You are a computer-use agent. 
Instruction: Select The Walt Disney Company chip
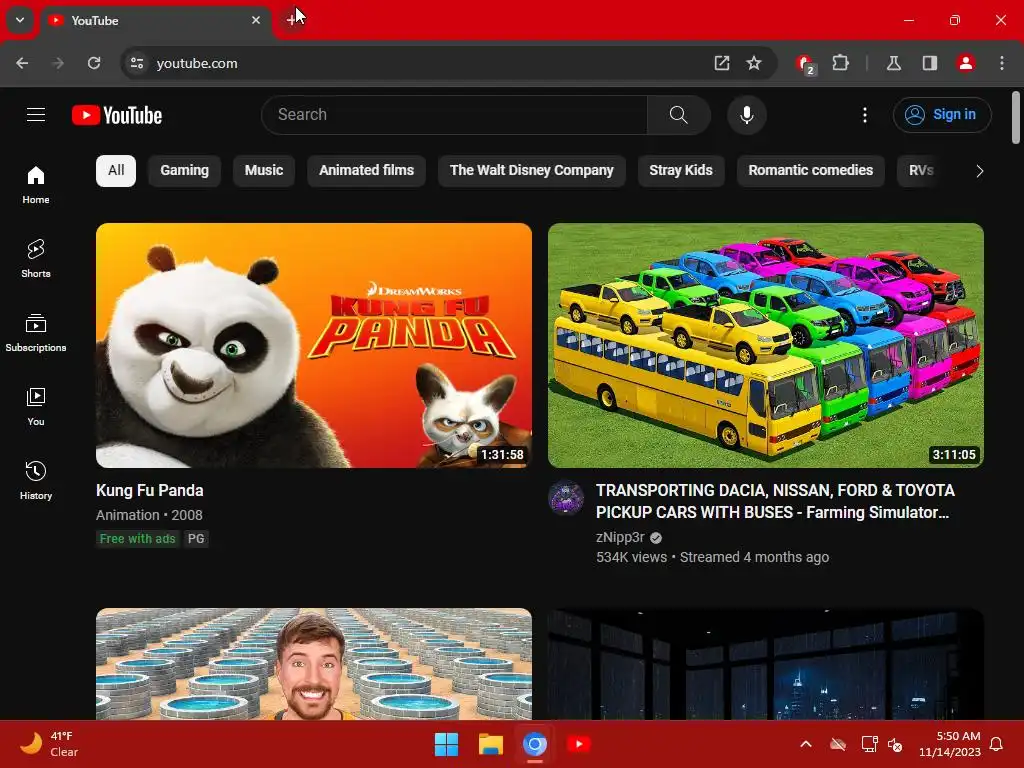(x=532, y=170)
